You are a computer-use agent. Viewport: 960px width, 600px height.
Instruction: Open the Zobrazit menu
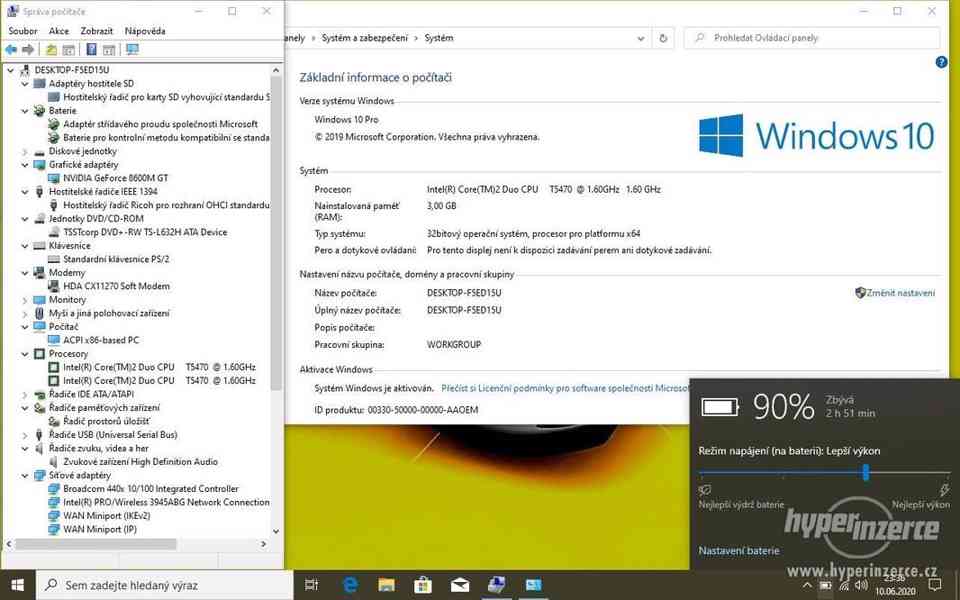click(x=97, y=31)
